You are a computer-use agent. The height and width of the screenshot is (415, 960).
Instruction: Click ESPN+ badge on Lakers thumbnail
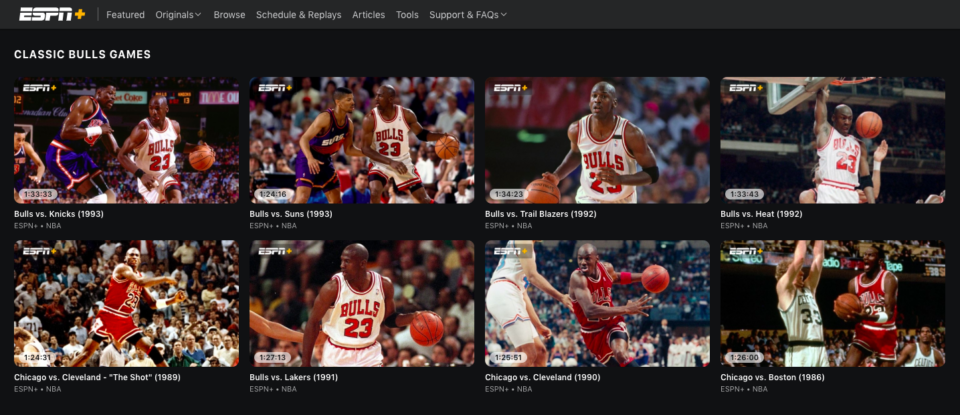(x=274, y=251)
